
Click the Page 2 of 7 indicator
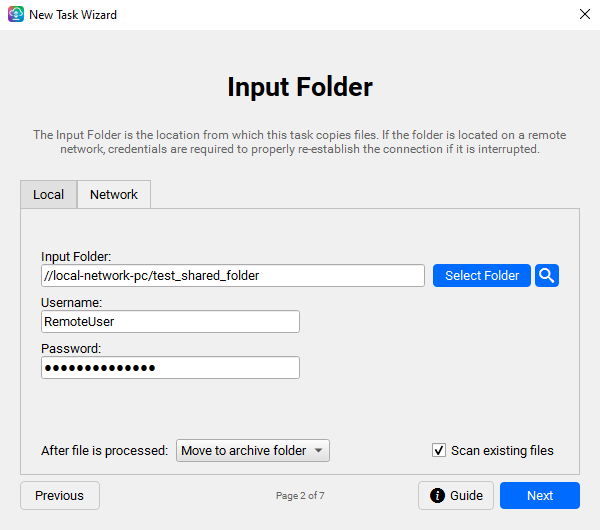pyautogui.click(x=300, y=496)
